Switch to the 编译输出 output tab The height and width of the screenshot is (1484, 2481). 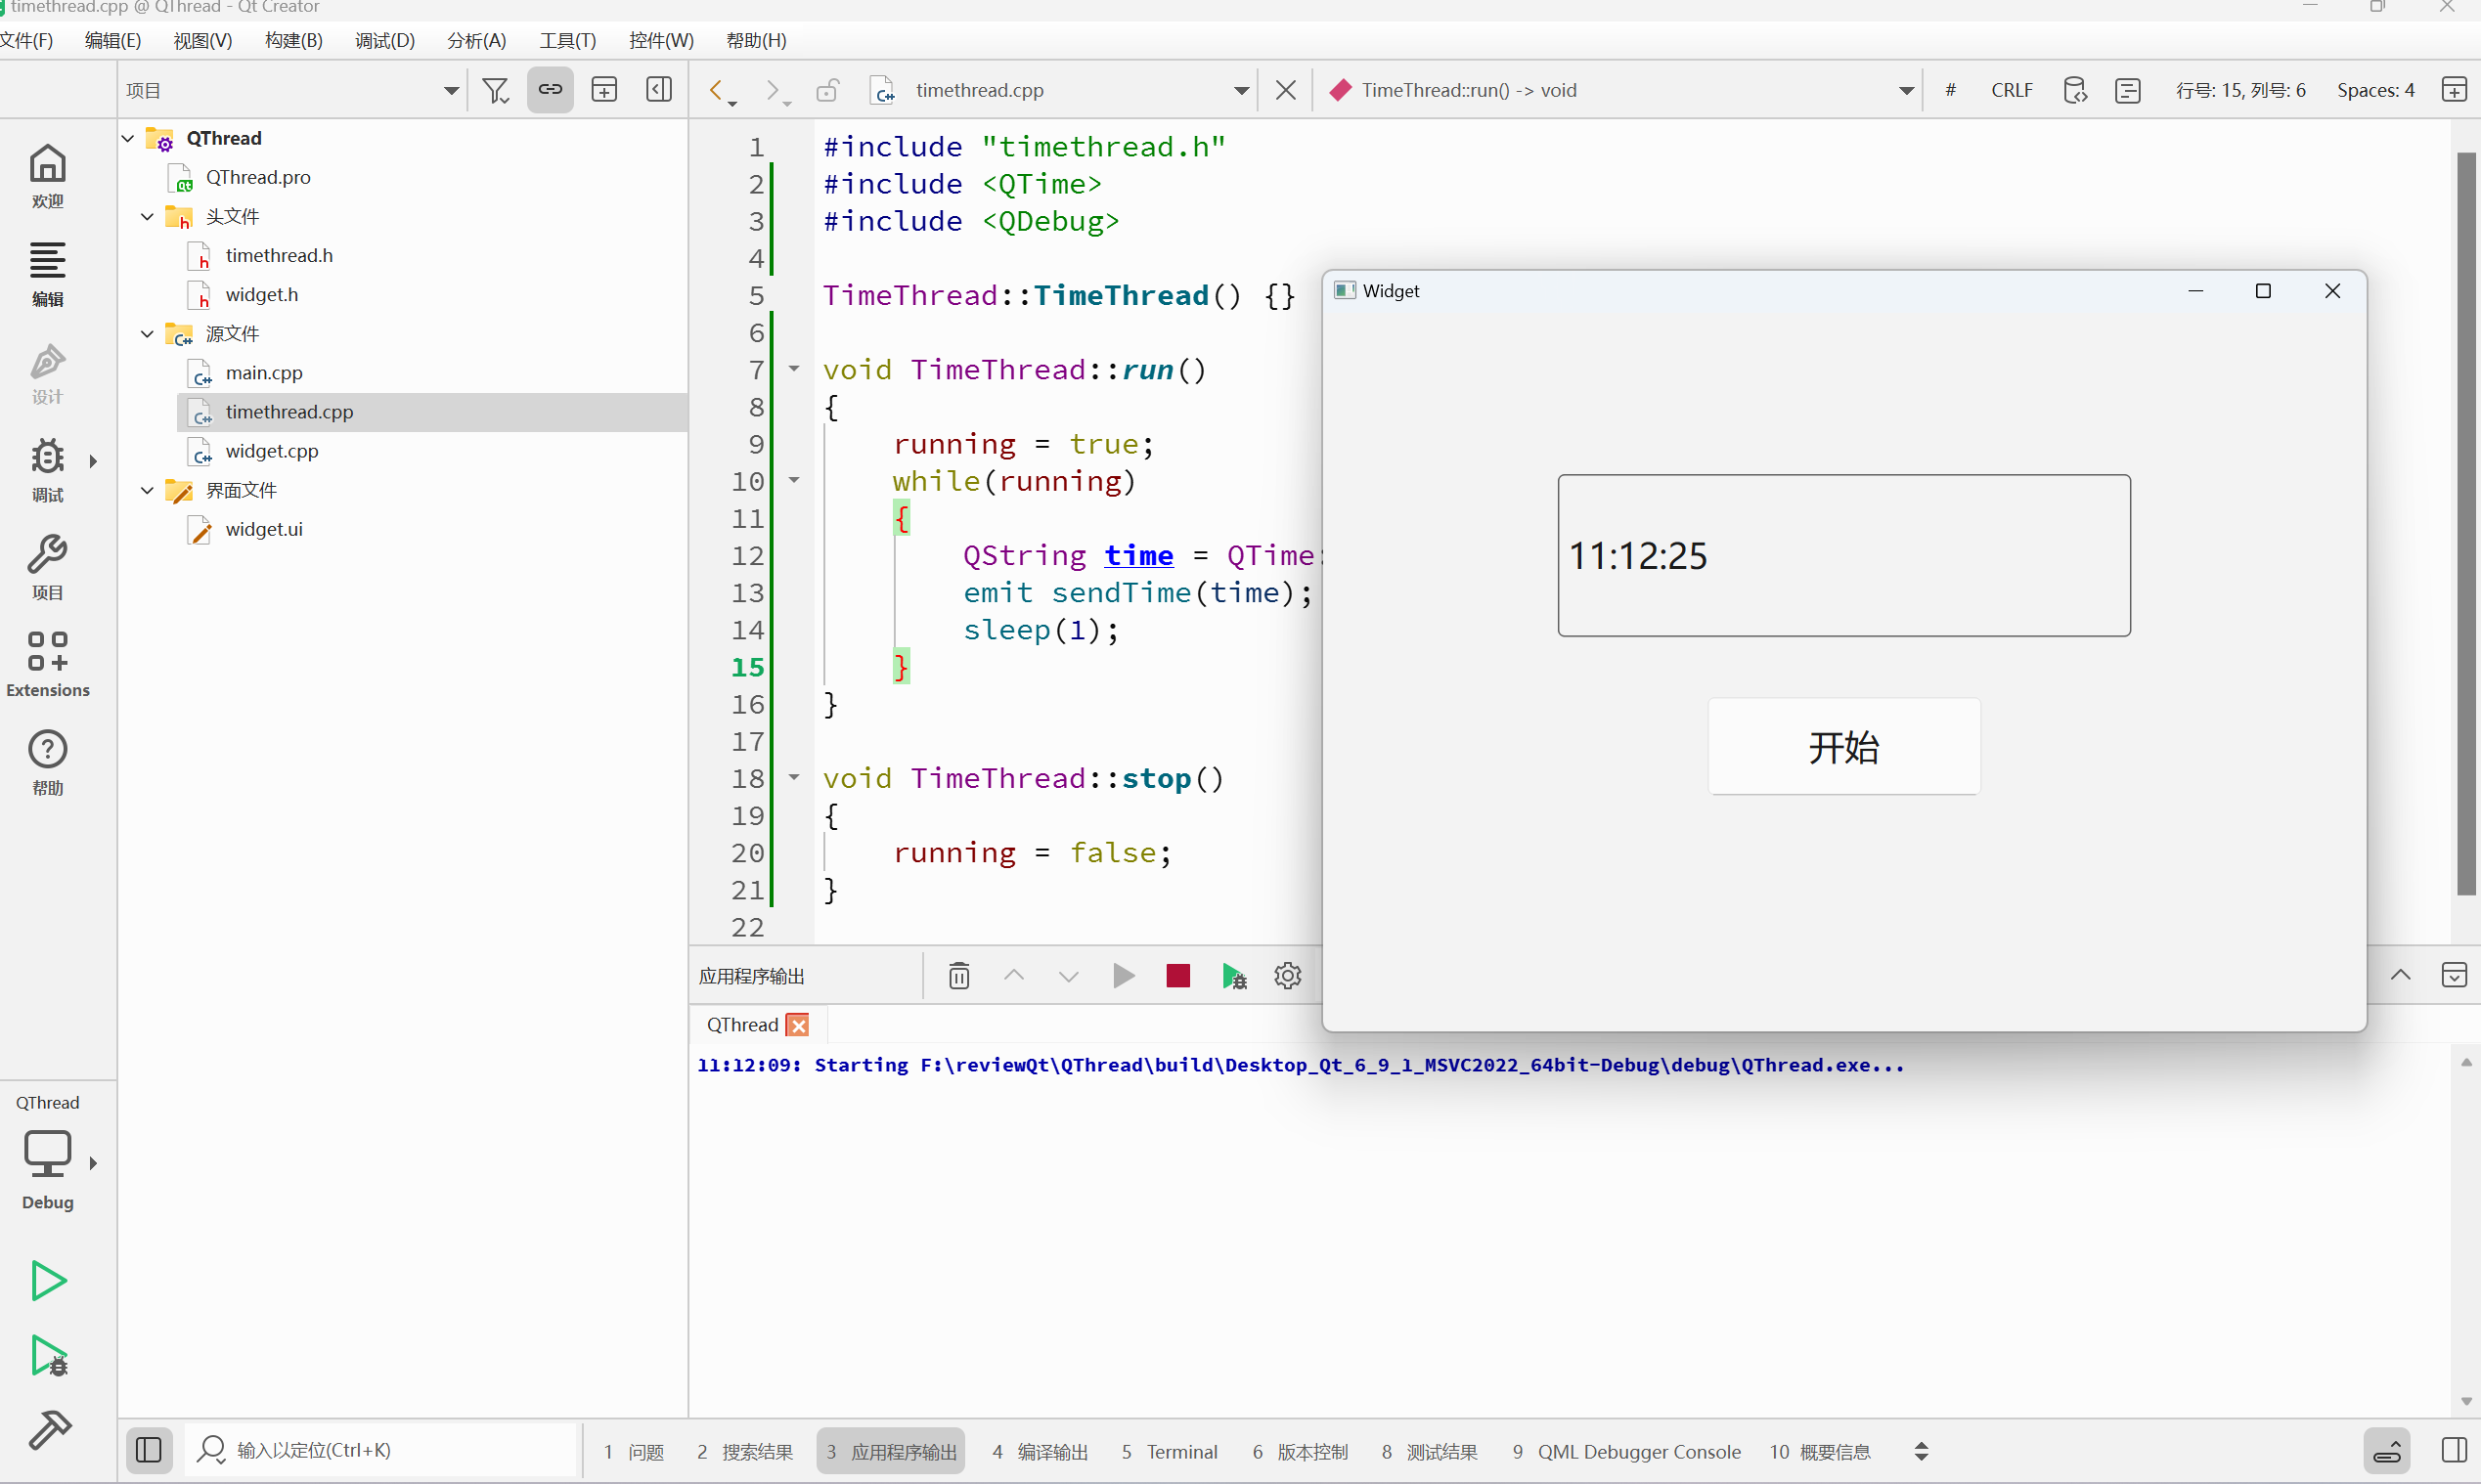click(1040, 1452)
